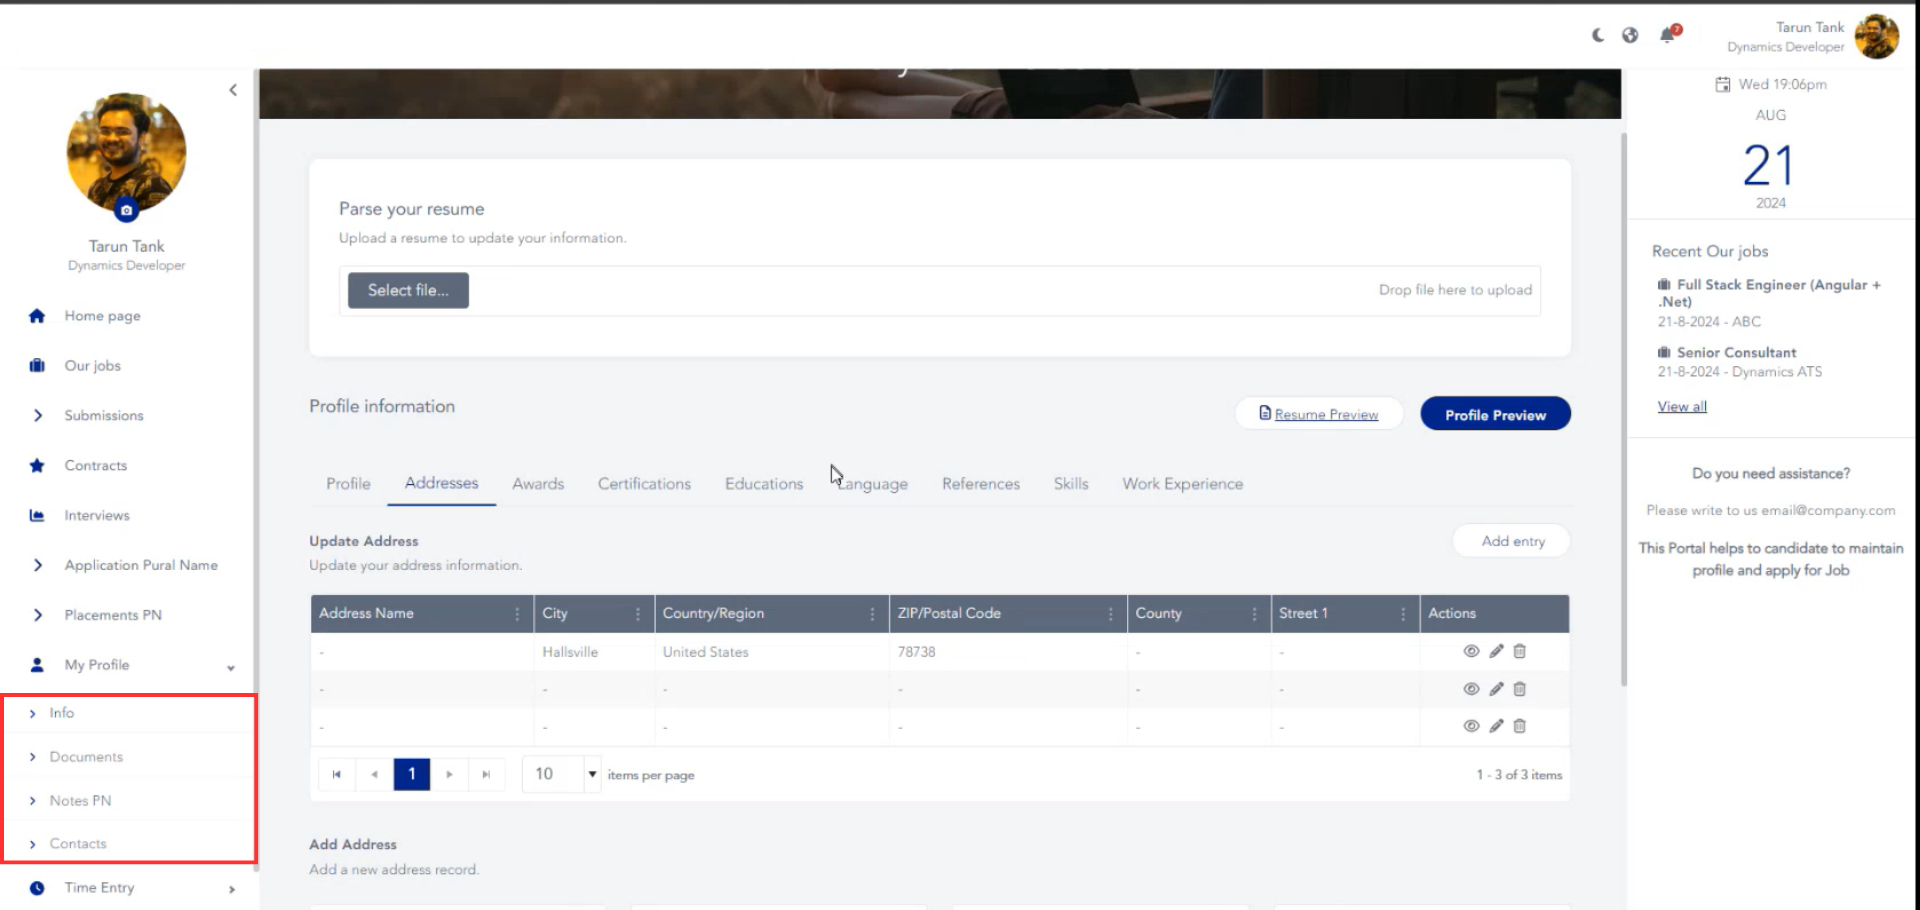View the Hallsville address with eye icon
Viewport: 1920px width, 910px height.
pyautogui.click(x=1471, y=651)
